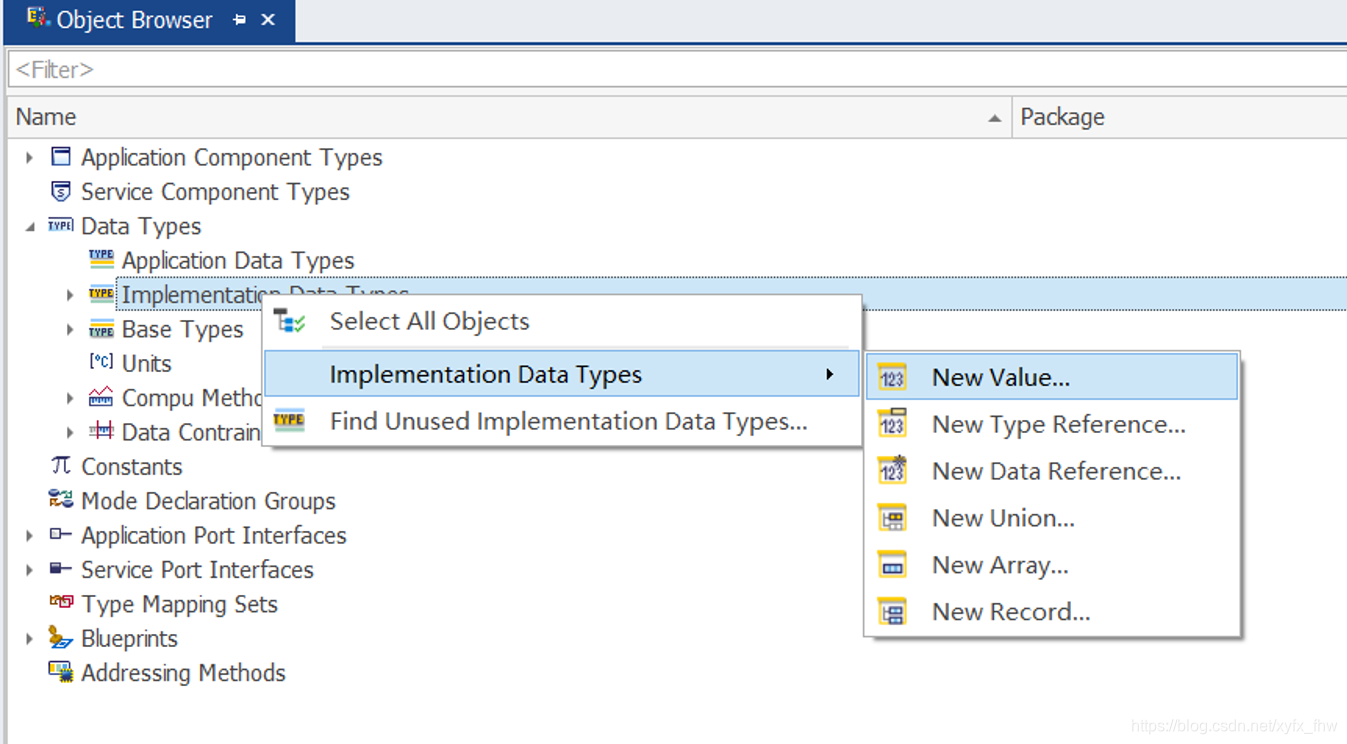Choose New Value from submenu
This screenshot has height=744, width=1347.
point(1052,377)
